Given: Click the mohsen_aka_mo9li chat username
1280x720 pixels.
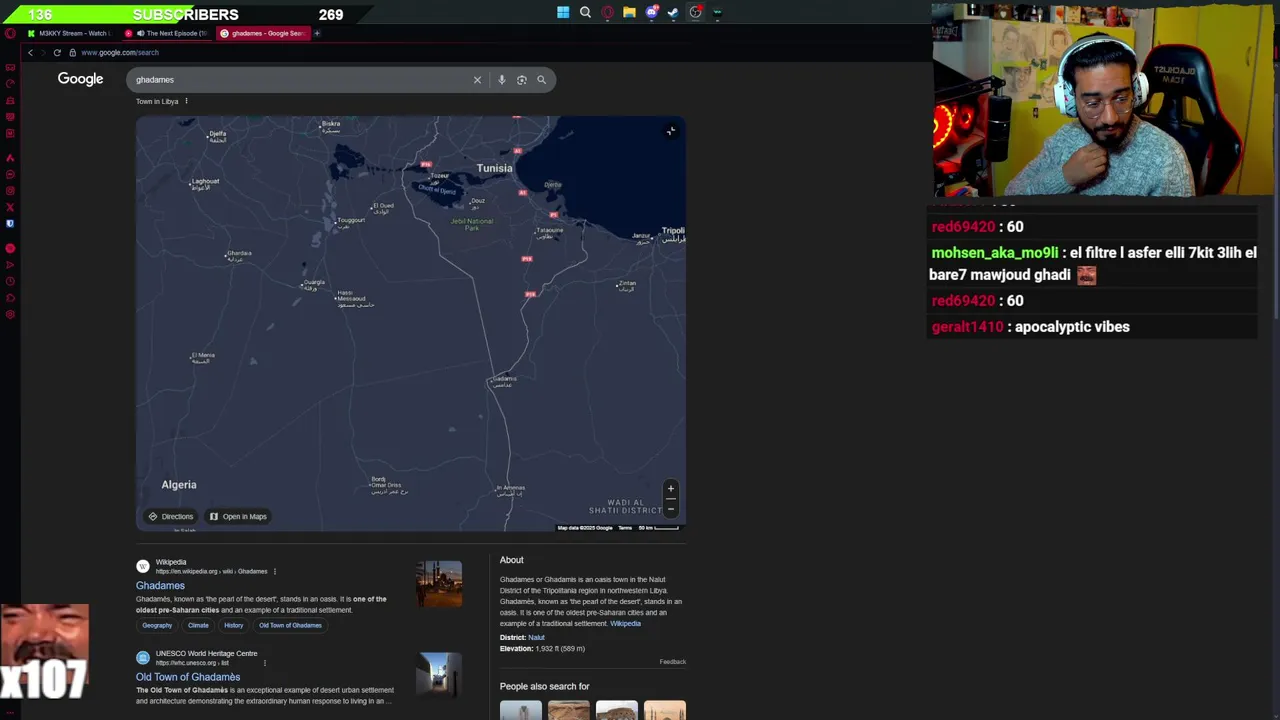Looking at the screenshot, I should (x=994, y=253).
